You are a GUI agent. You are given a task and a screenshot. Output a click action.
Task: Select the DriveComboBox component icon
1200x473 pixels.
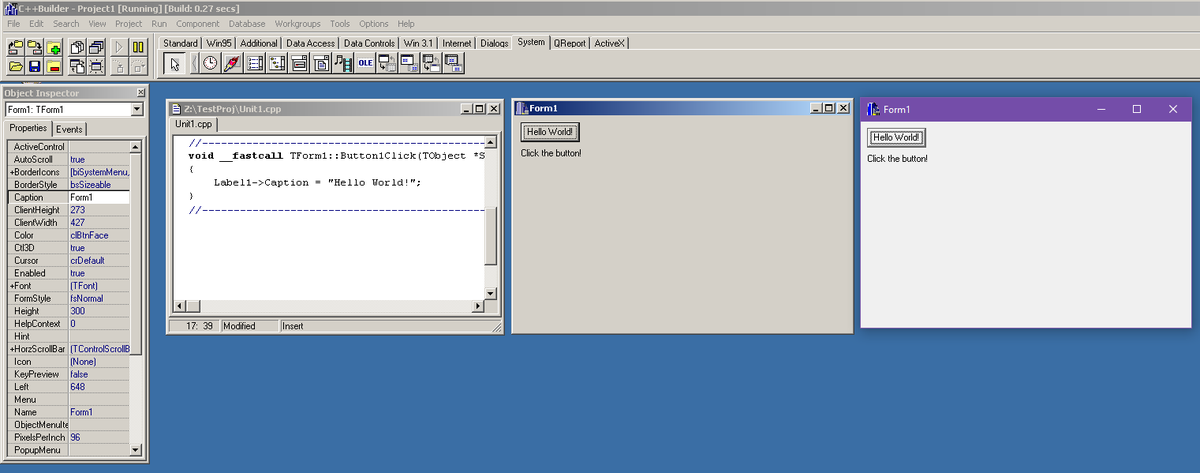point(298,63)
